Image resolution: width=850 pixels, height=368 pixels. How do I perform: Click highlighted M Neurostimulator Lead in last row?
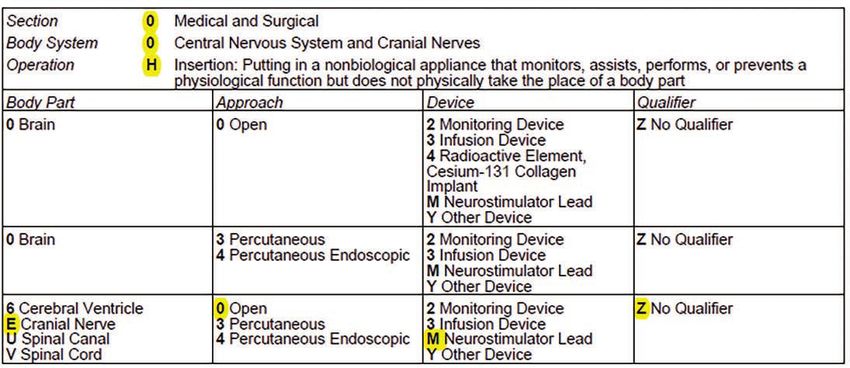pos(509,339)
